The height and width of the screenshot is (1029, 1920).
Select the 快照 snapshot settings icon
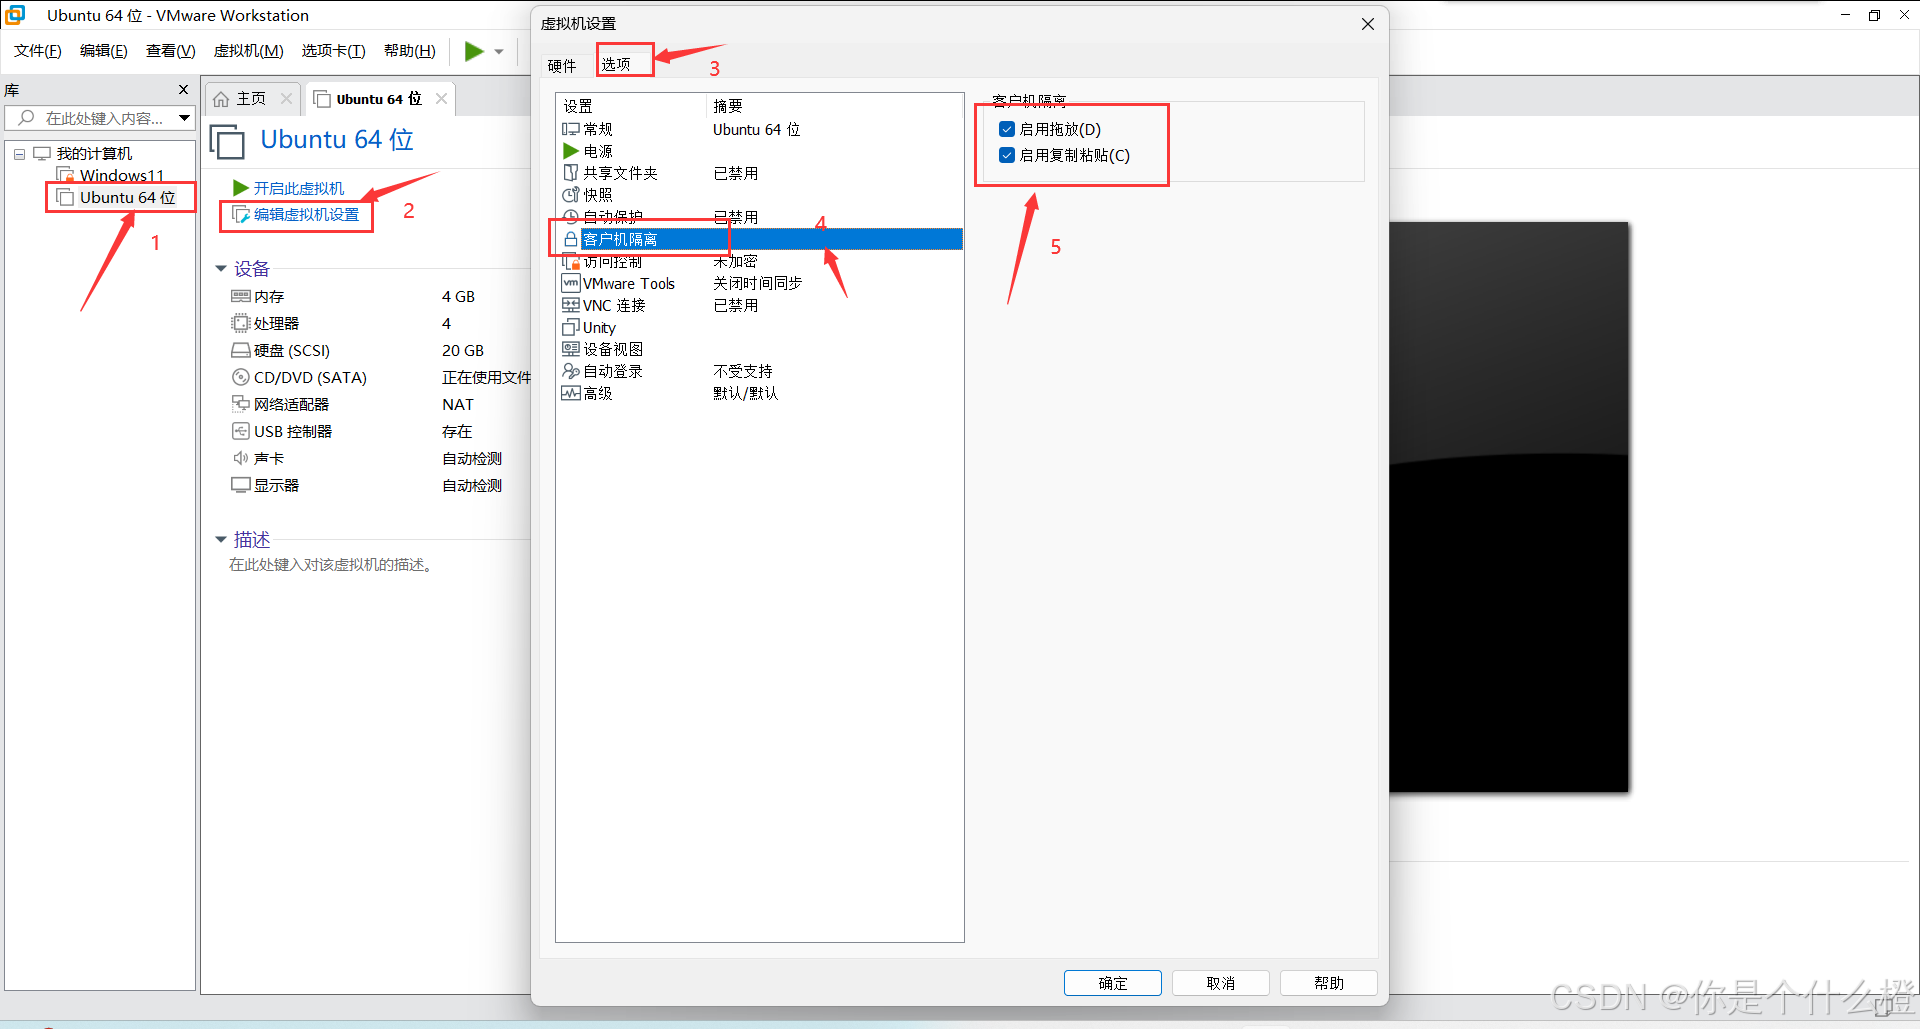point(571,195)
